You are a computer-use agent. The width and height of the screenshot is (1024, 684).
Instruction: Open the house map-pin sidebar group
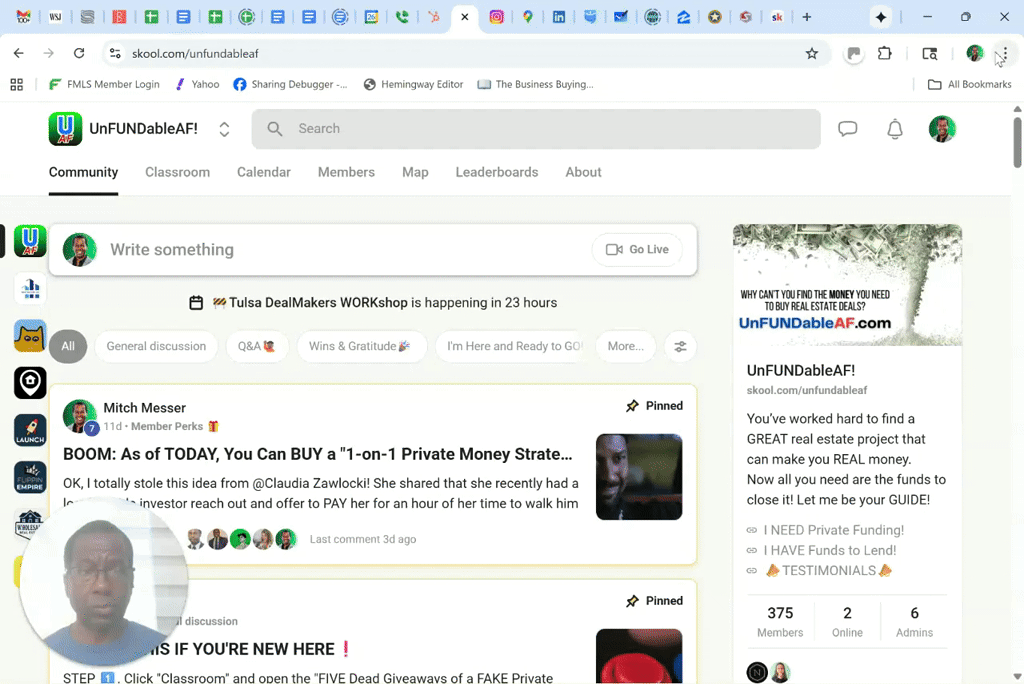[x=30, y=383]
